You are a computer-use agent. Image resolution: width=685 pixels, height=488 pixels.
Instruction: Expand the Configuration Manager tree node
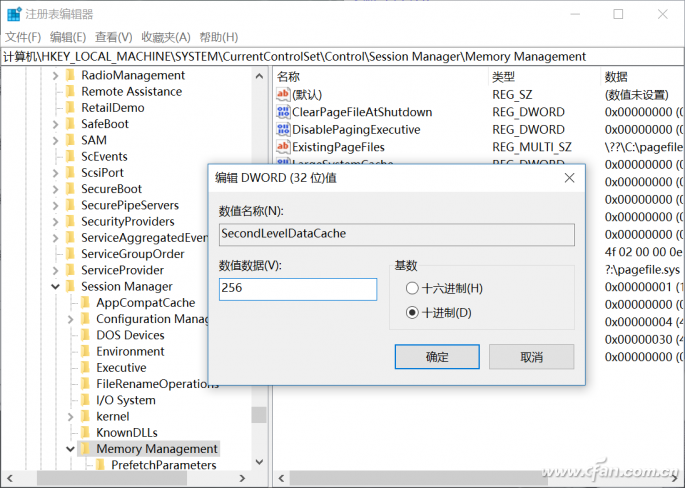pos(70,319)
